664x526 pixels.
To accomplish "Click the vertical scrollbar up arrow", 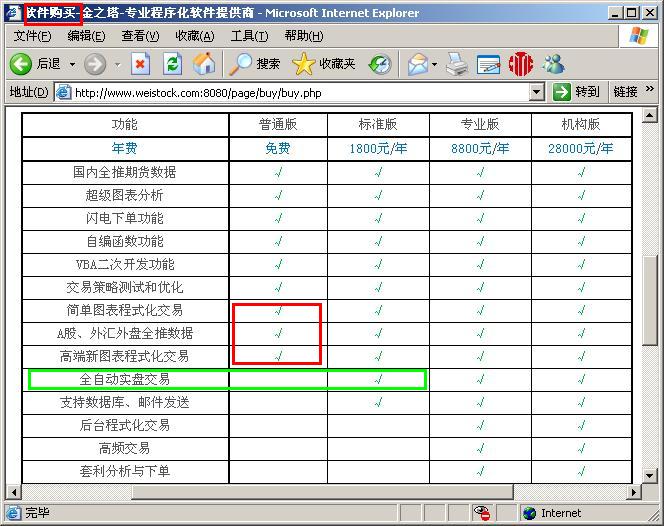I will [x=650, y=115].
